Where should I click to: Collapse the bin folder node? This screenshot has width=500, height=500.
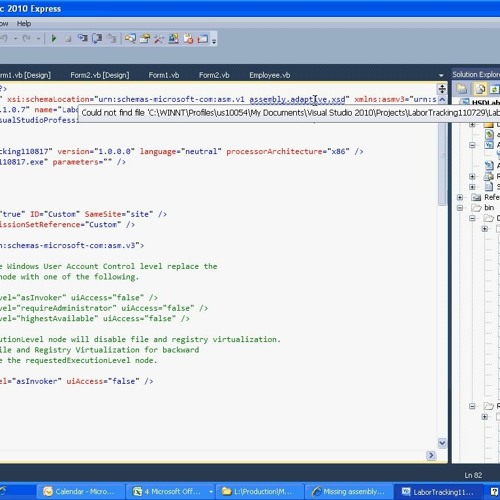point(460,208)
